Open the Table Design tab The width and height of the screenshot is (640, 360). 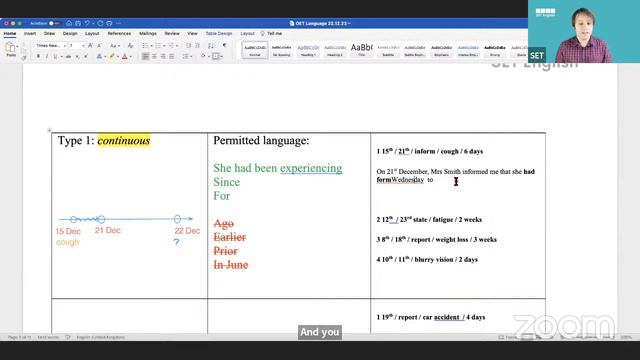pyautogui.click(x=219, y=33)
